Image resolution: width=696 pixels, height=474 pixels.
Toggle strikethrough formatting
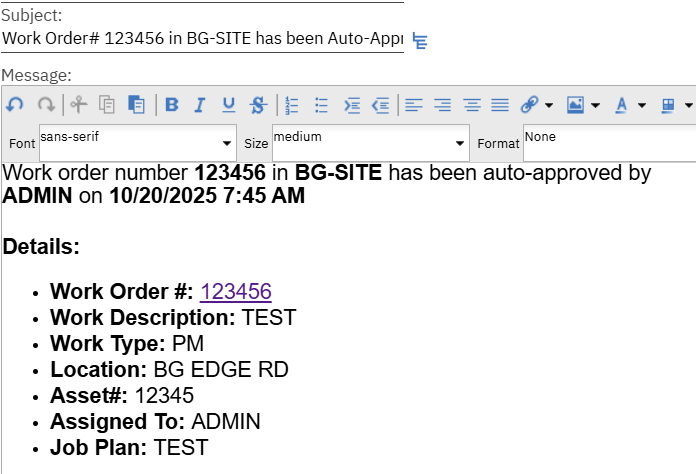click(258, 104)
